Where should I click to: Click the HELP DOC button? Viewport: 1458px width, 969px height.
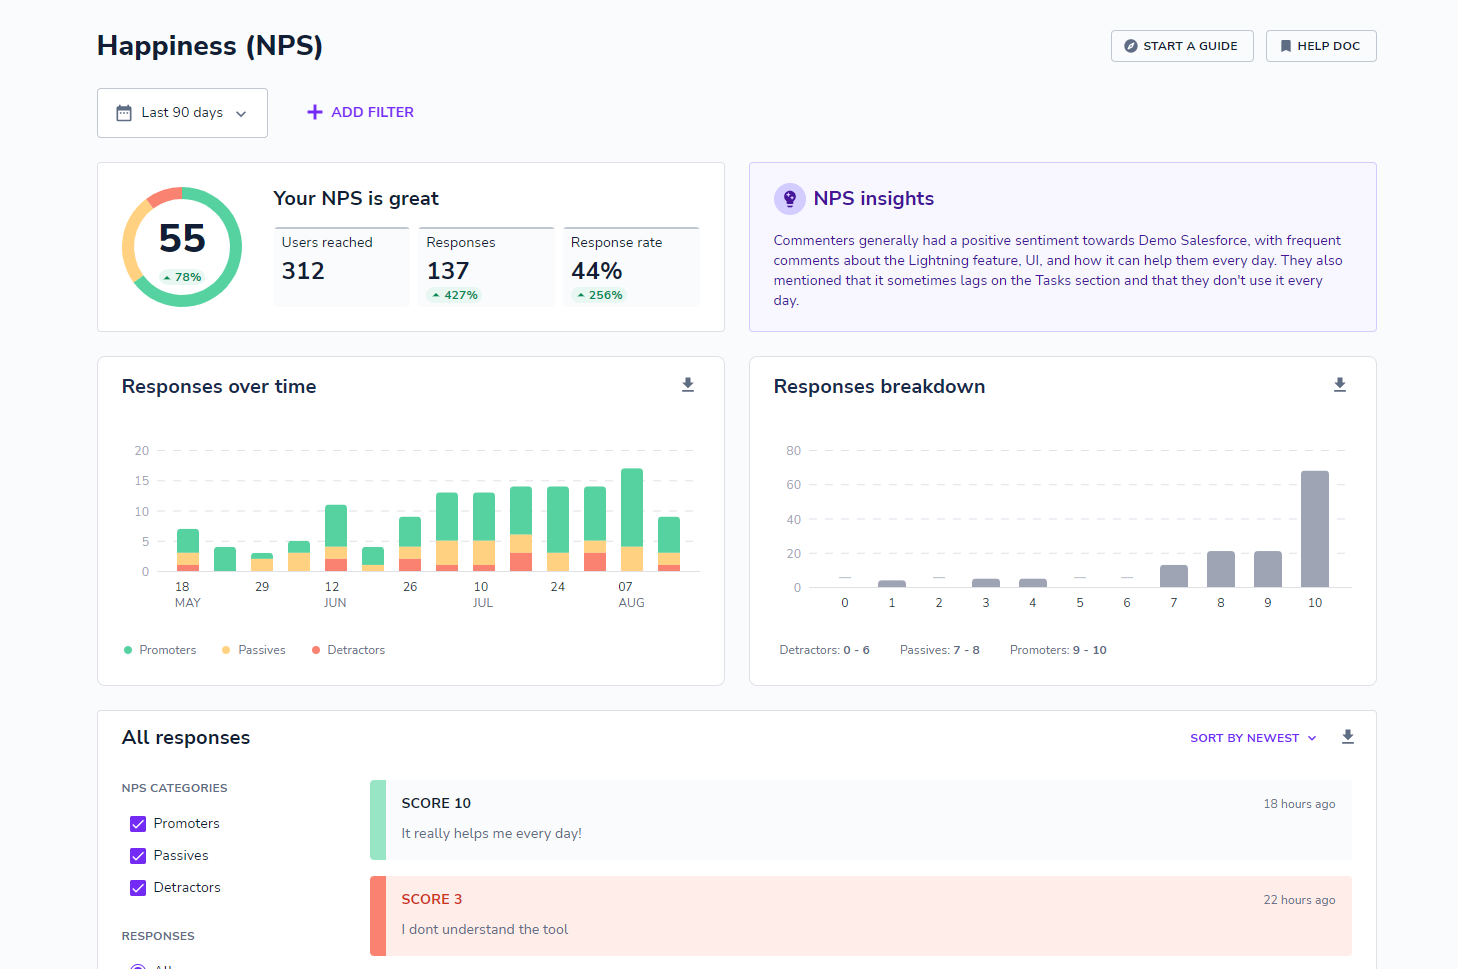(x=1321, y=46)
